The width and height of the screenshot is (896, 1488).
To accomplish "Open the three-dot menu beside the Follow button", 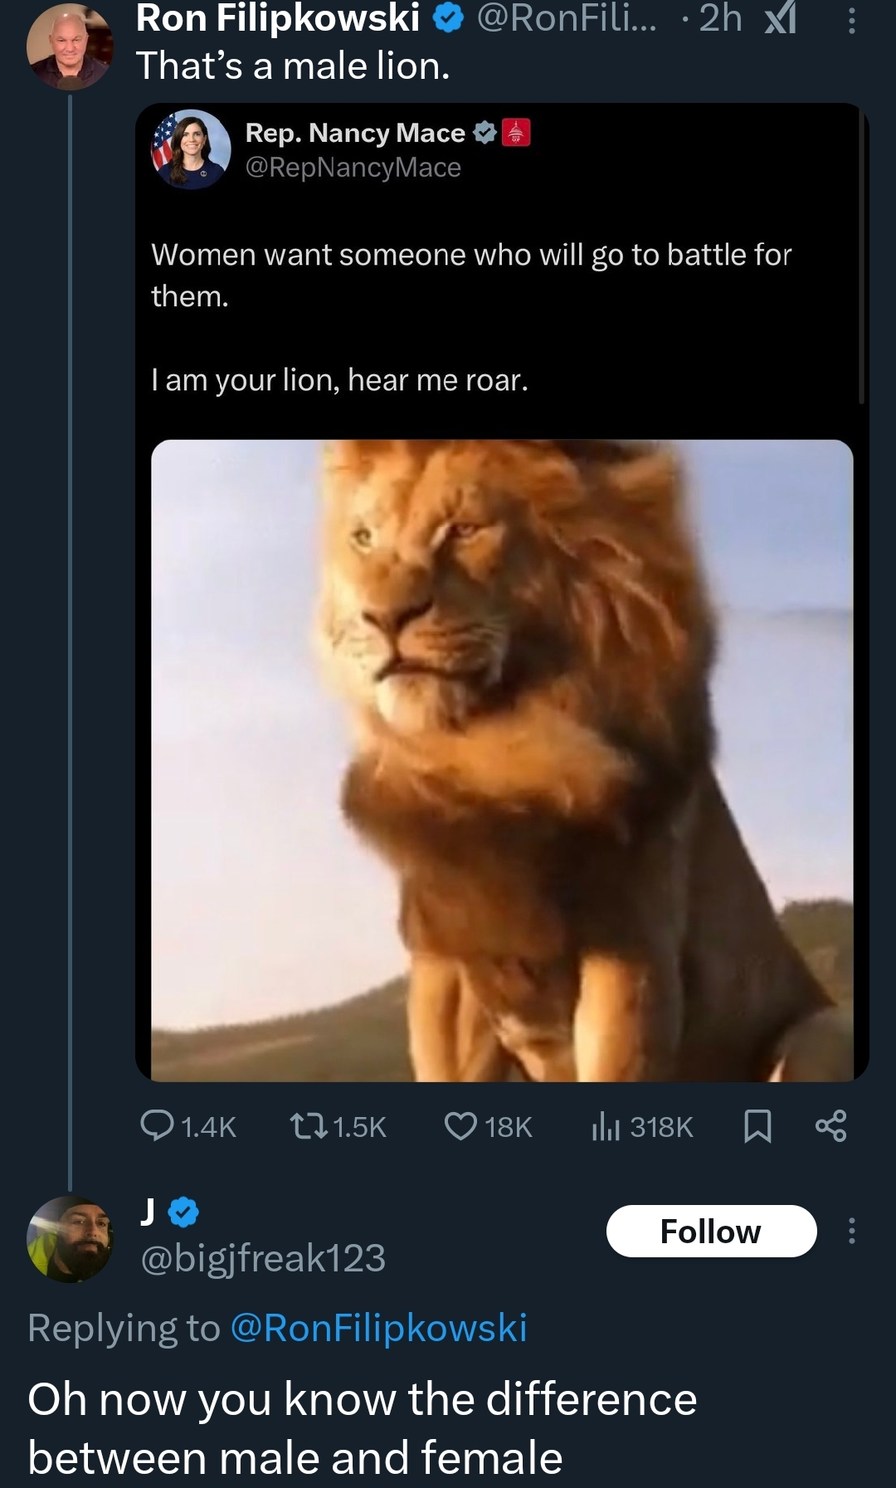I will pyautogui.click(x=851, y=1232).
